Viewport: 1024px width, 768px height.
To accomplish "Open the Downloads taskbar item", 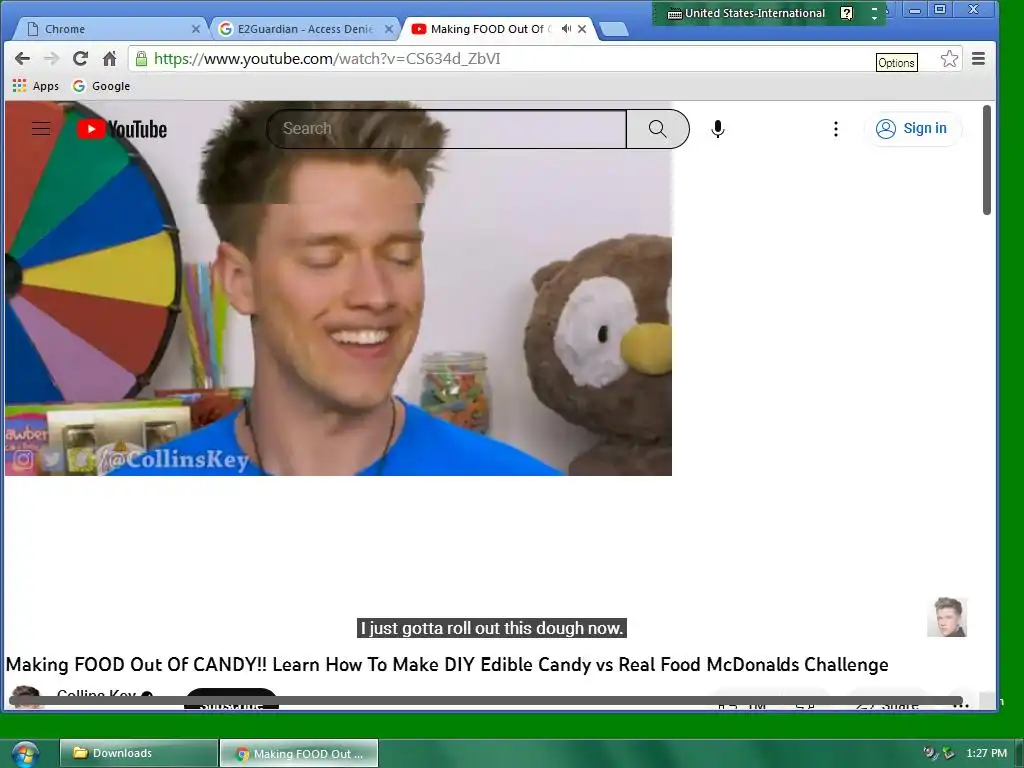I will pos(138,753).
